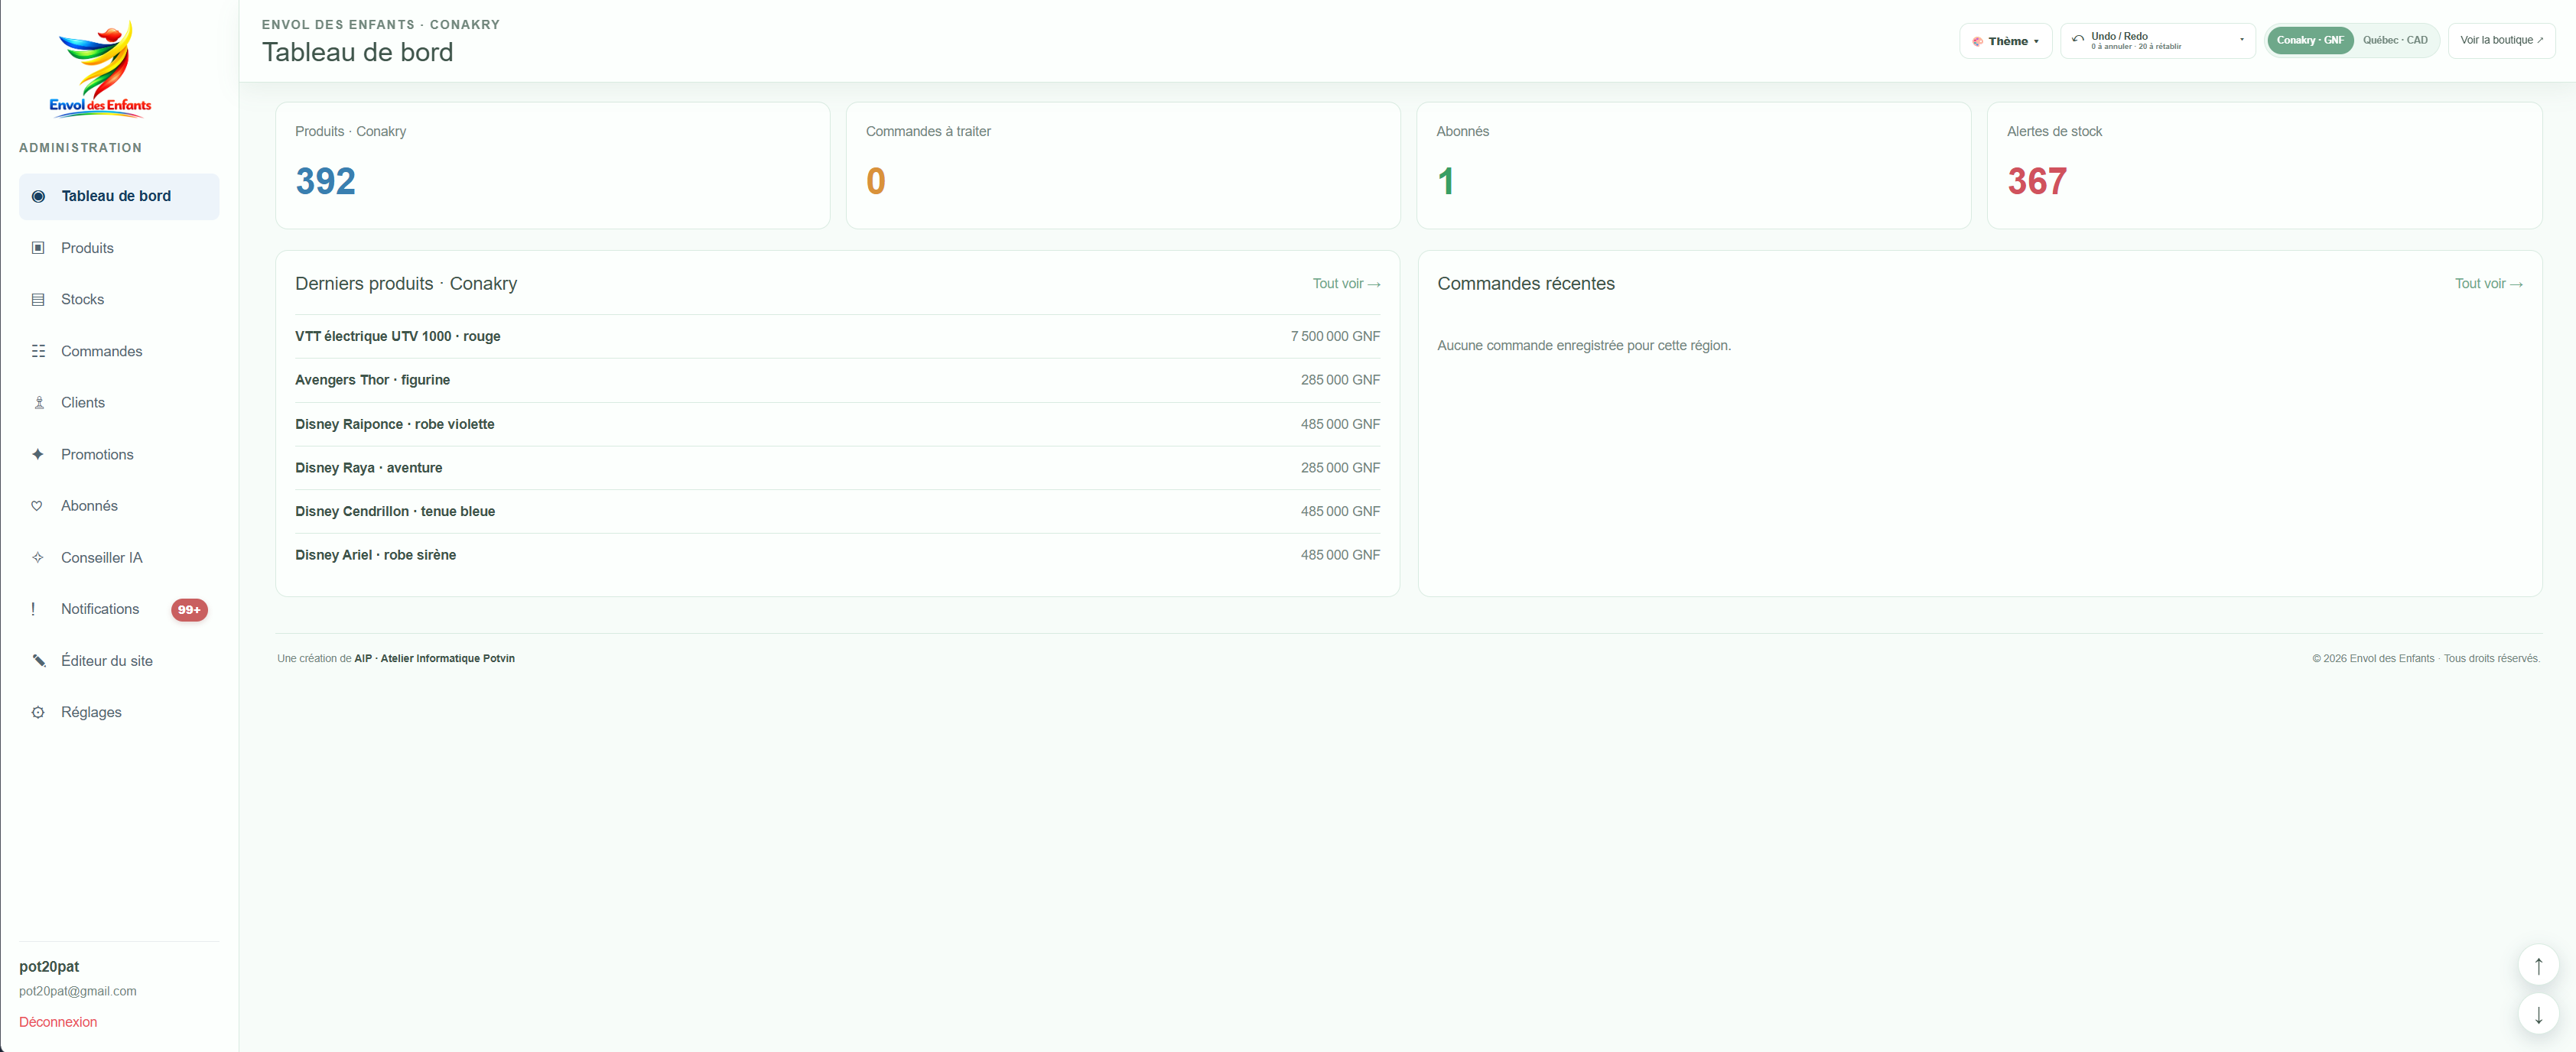Click the Produits · Conakry 392 card
The image size is (2576, 1052).
(552, 165)
